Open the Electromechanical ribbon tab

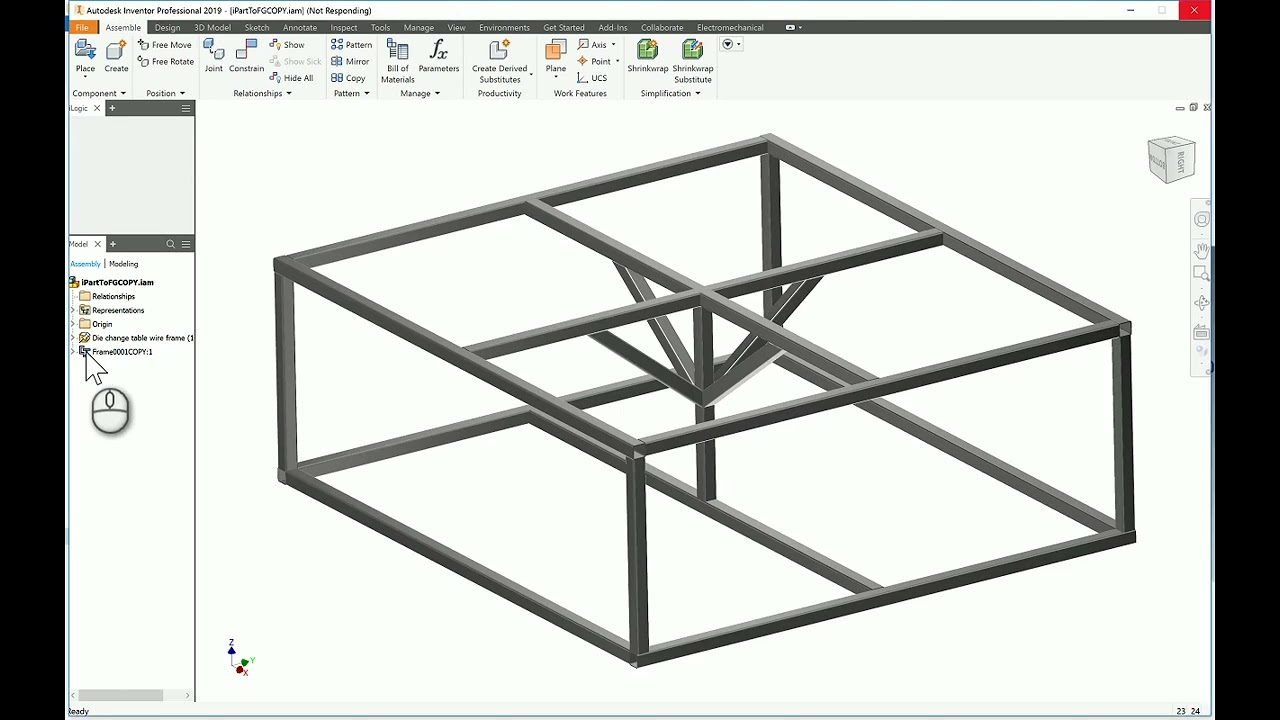point(730,27)
